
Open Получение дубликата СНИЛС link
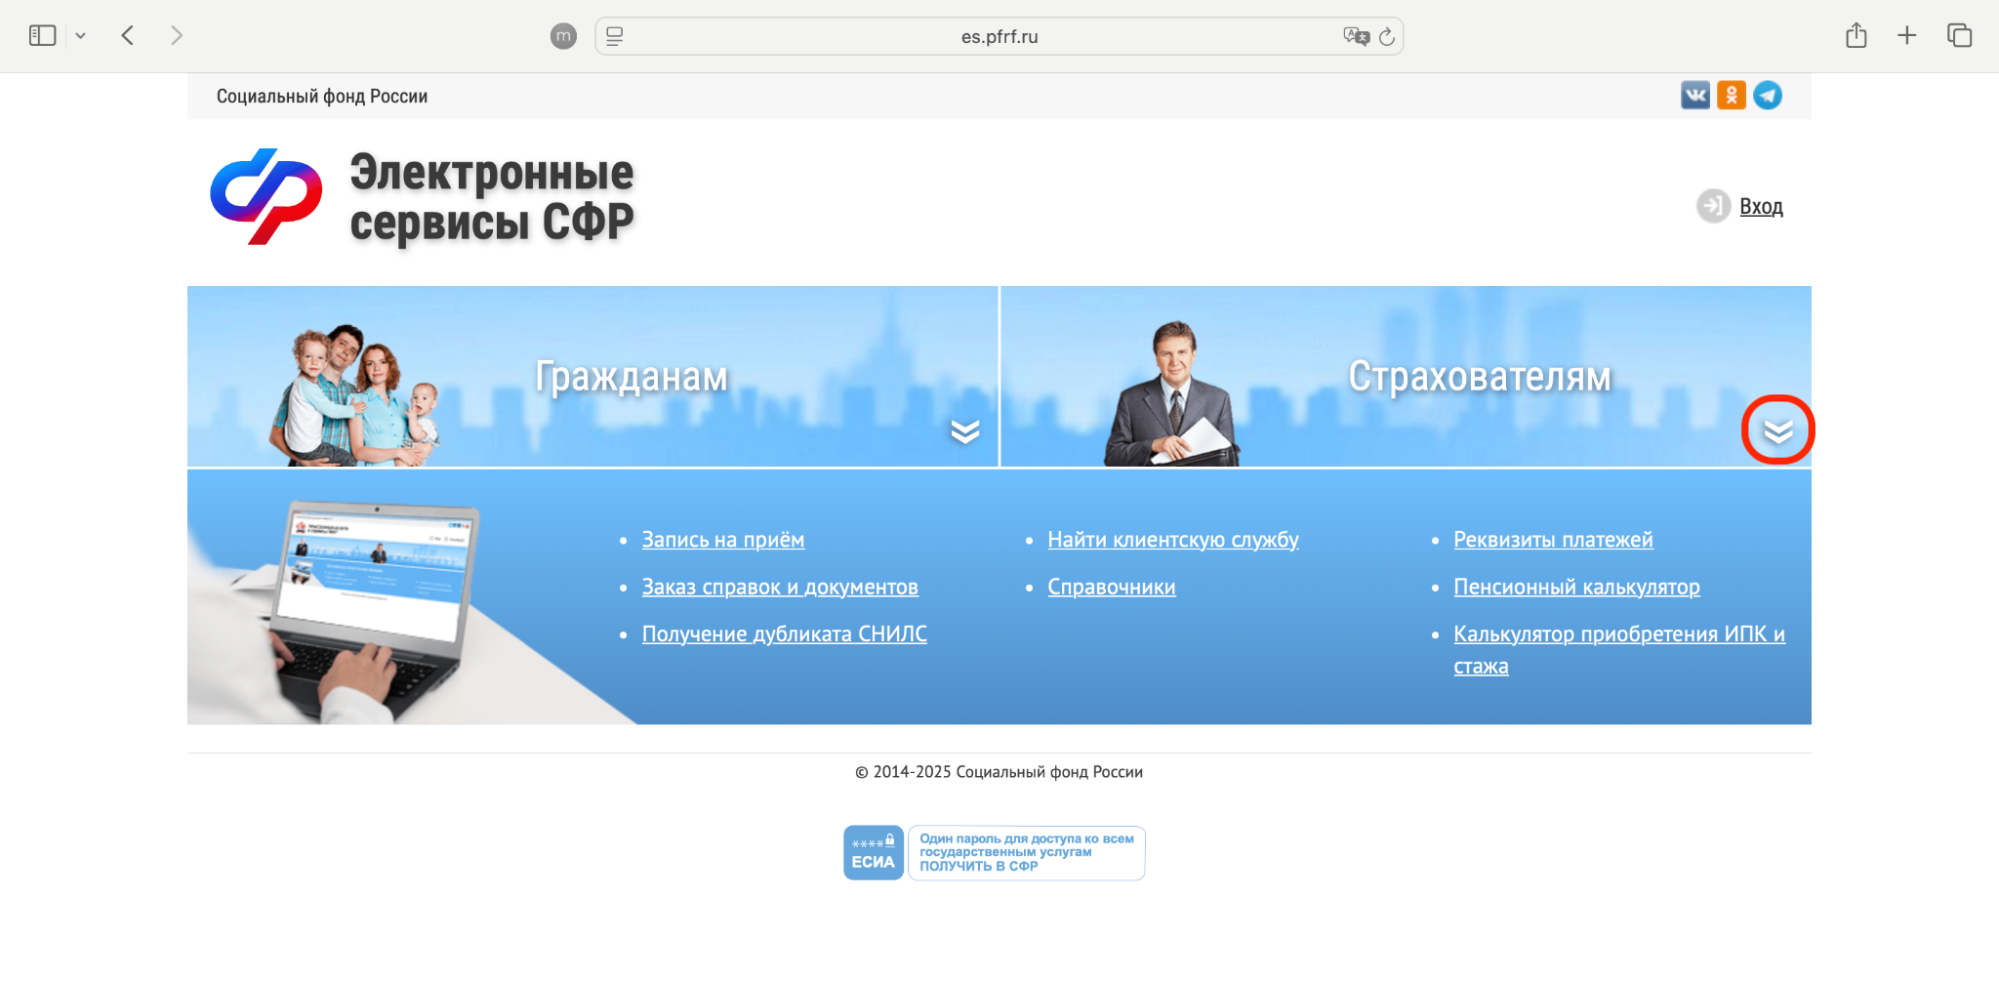[x=784, y=634]
